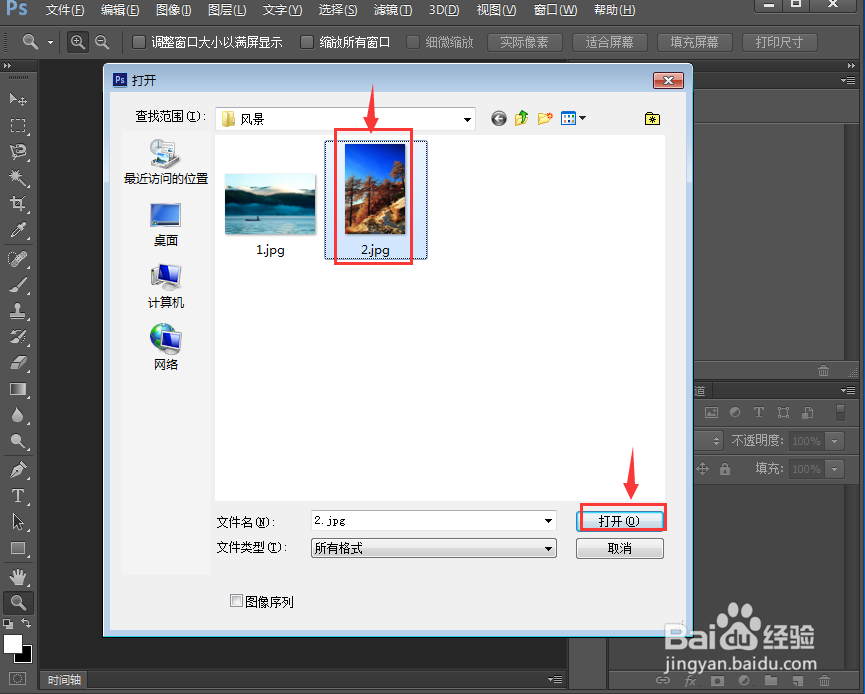Enable the 图像序列 checkbox
Image resolution: width=865 pixels, height=694 pixels.
click(x=237, y=601)
